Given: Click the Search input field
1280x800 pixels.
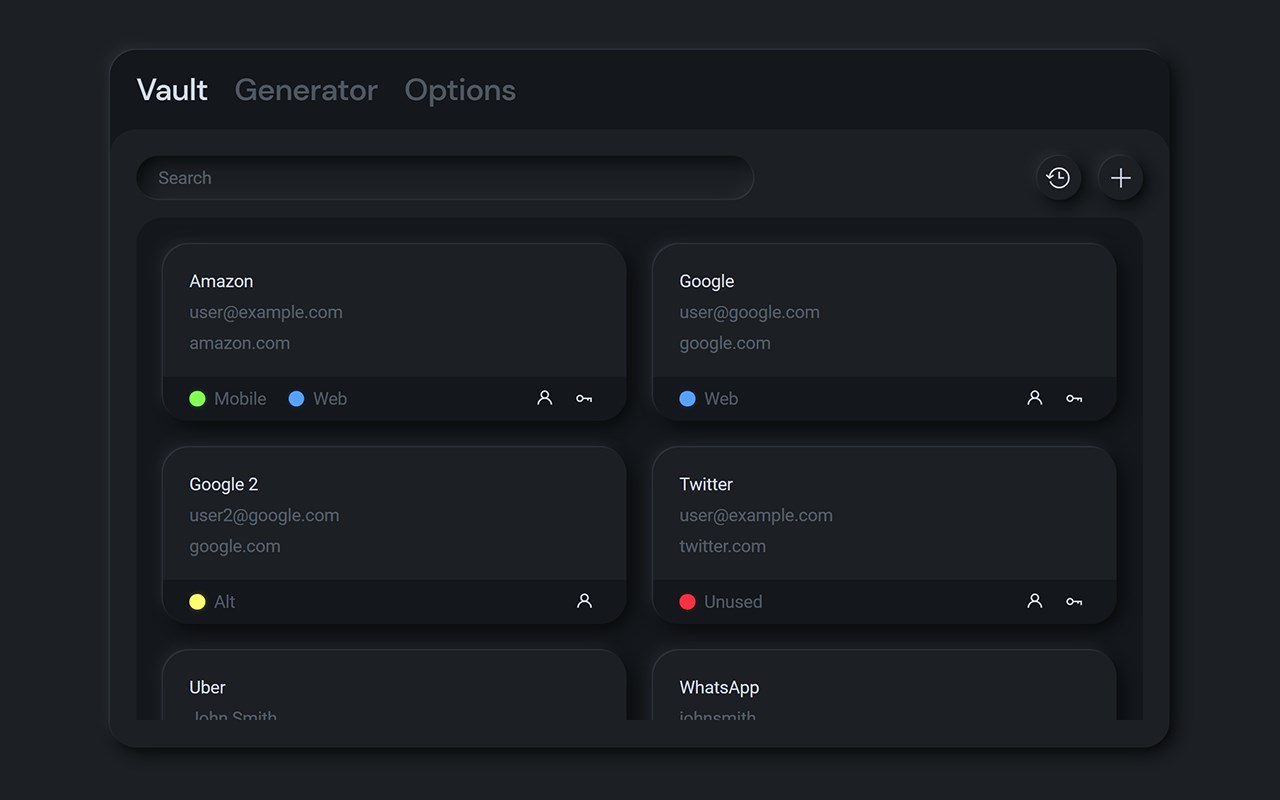Looking at the screenshot, I should [445, 178].
